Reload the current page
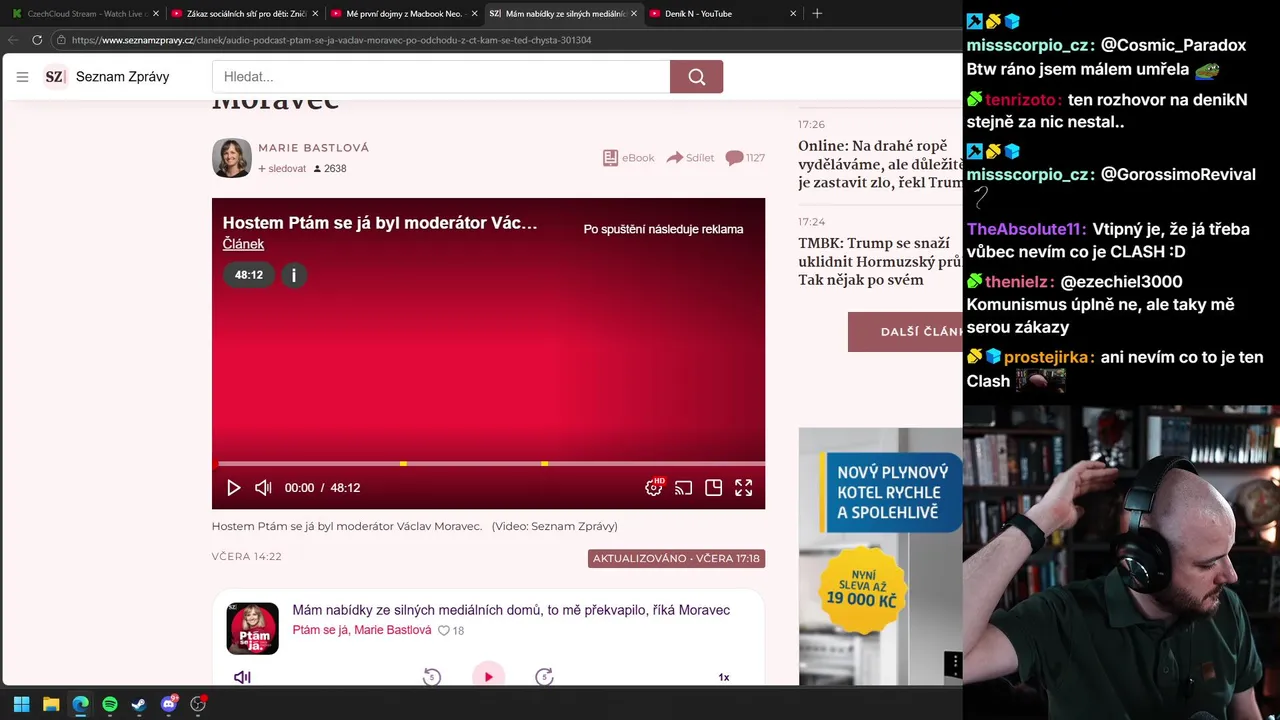Image resolution: width=1280 pixels, height=720 pixels. point(37,40)
